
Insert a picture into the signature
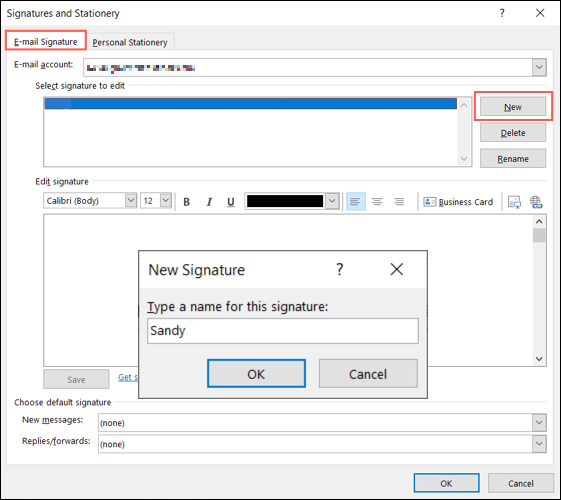coord(514,202)
